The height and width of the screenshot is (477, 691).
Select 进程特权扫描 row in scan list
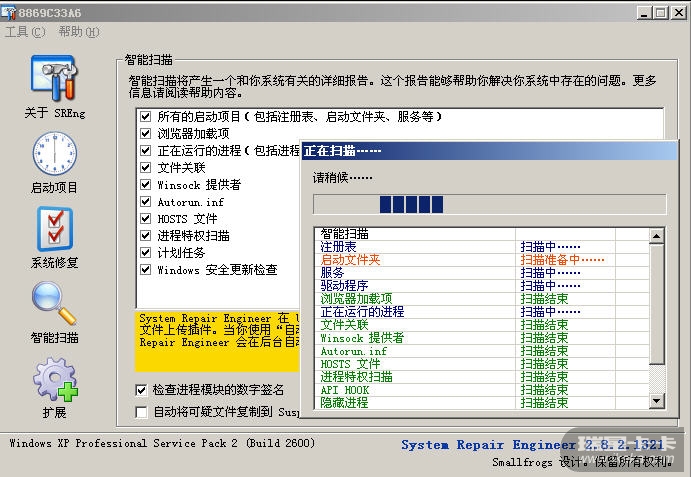[483, 377]
